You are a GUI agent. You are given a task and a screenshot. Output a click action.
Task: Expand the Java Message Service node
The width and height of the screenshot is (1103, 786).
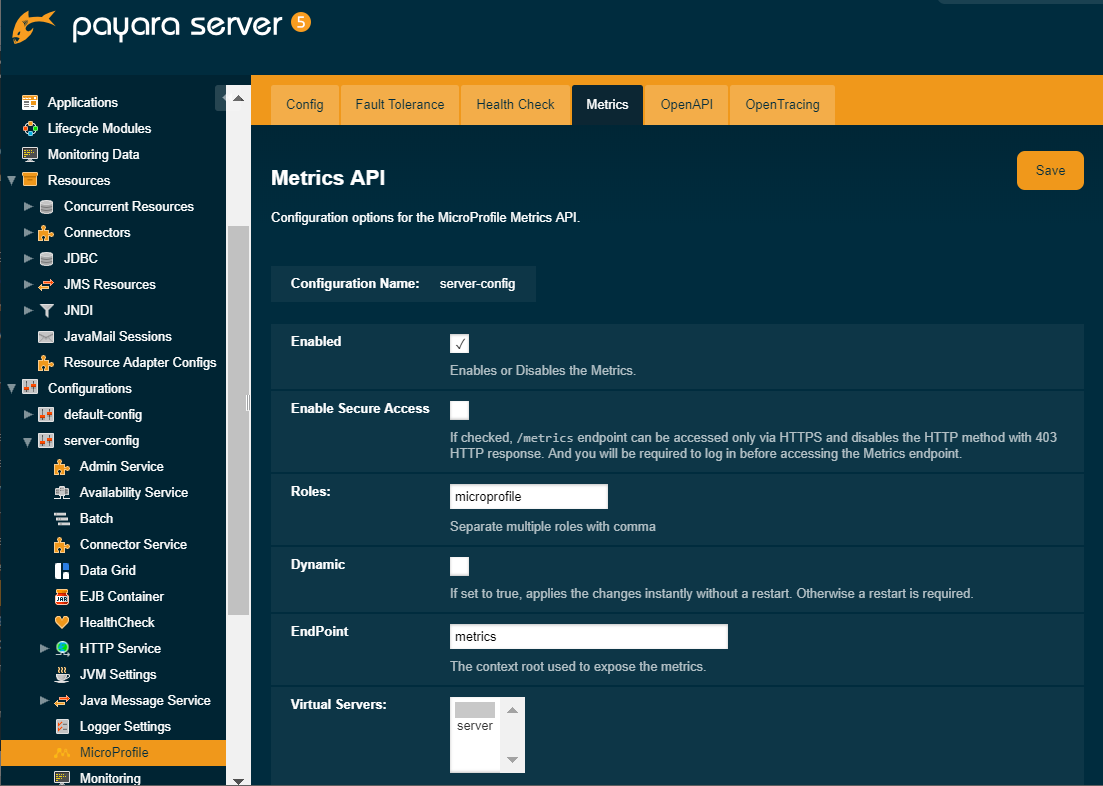coord(44,700)
